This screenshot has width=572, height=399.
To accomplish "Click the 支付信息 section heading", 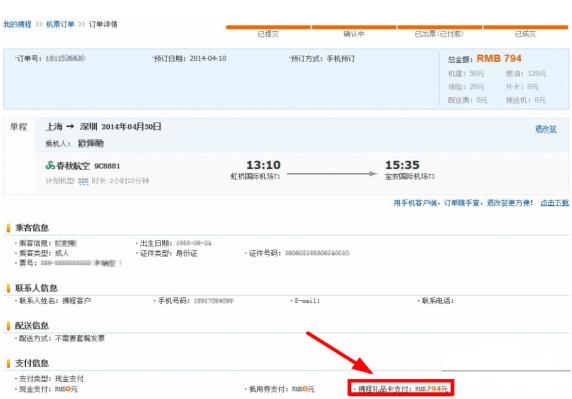I will (32, 363).
